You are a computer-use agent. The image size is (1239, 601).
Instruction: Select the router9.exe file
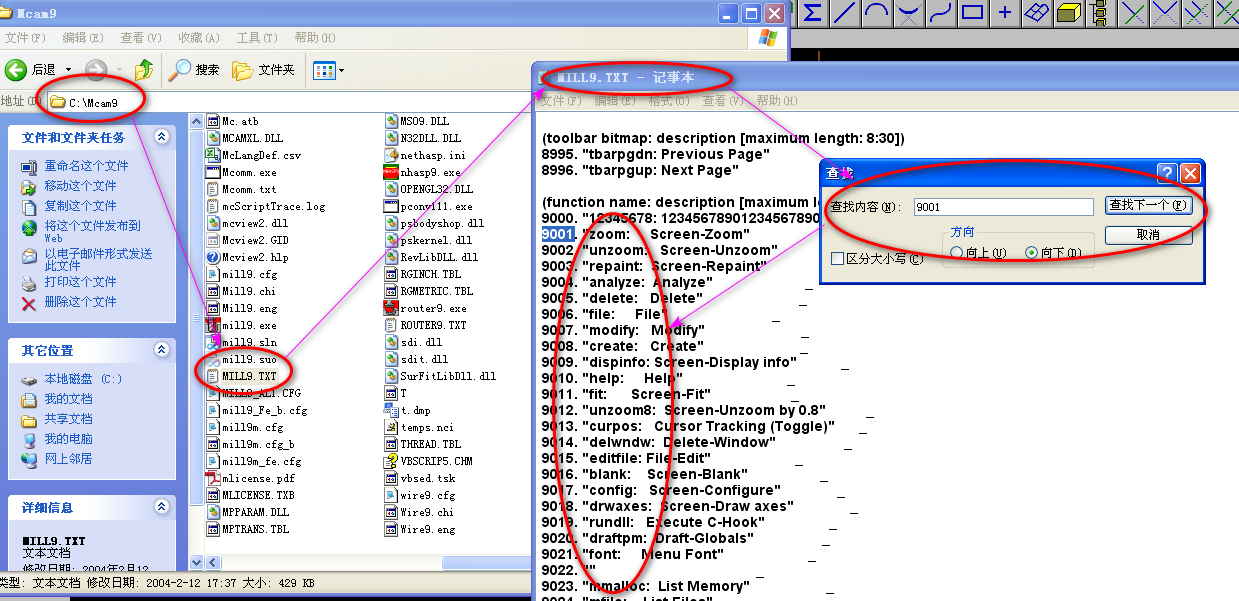pos(425,308)
